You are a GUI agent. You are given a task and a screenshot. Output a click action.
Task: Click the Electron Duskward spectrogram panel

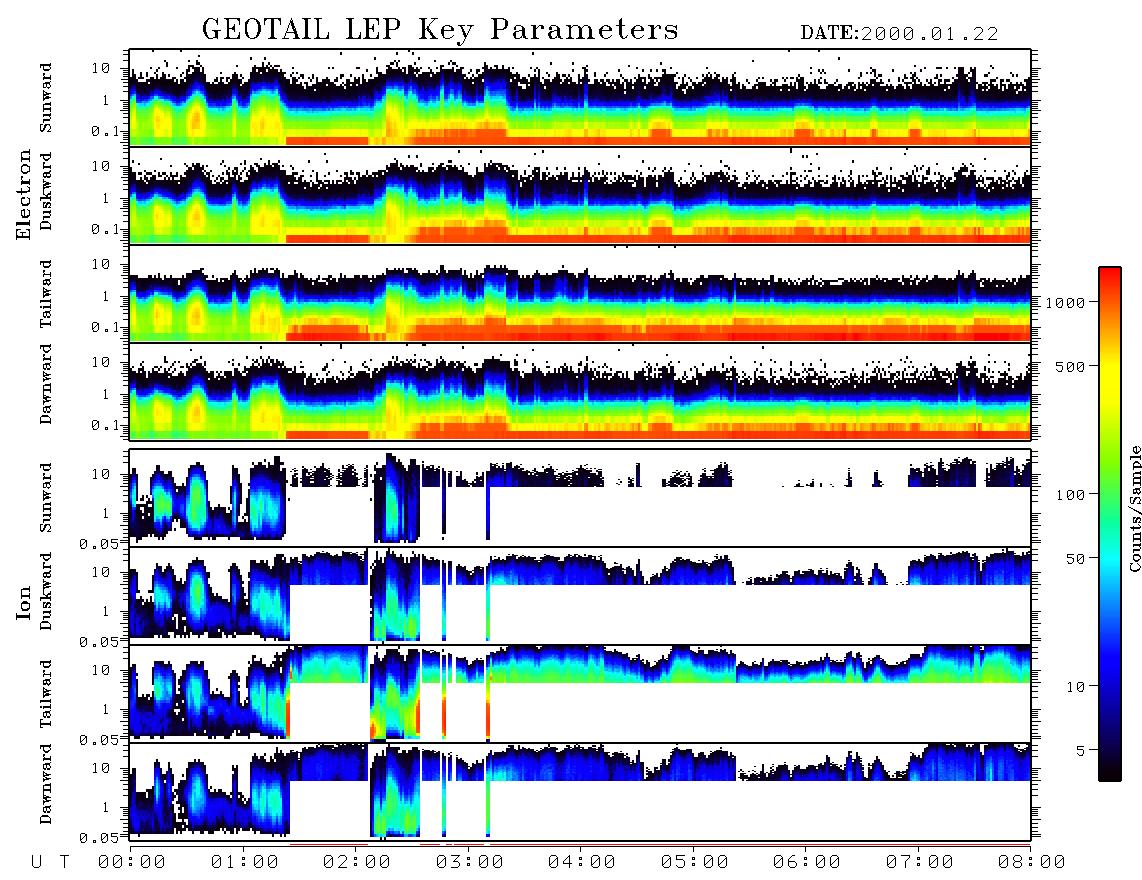pyautogui.click(x=580, y=195)
